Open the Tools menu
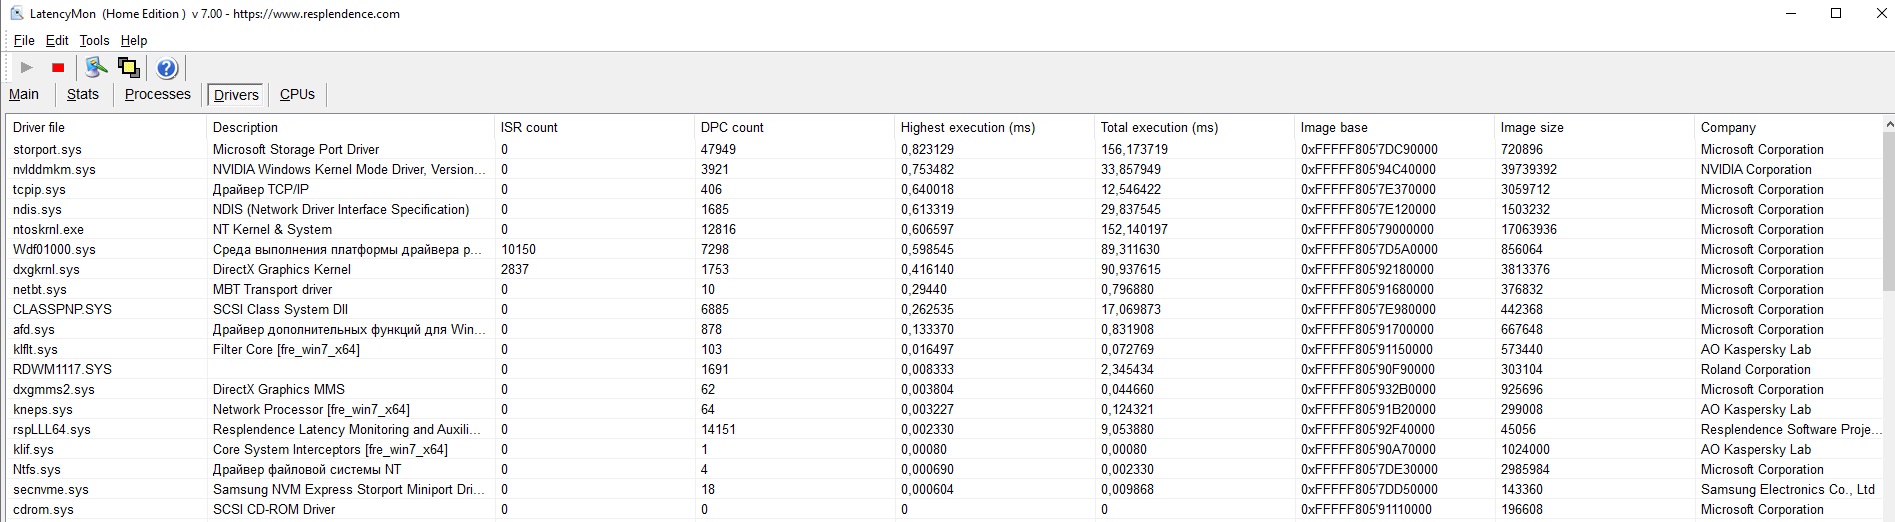The width and height of the screenshot is (1895, 522). [x=94, y=41]
